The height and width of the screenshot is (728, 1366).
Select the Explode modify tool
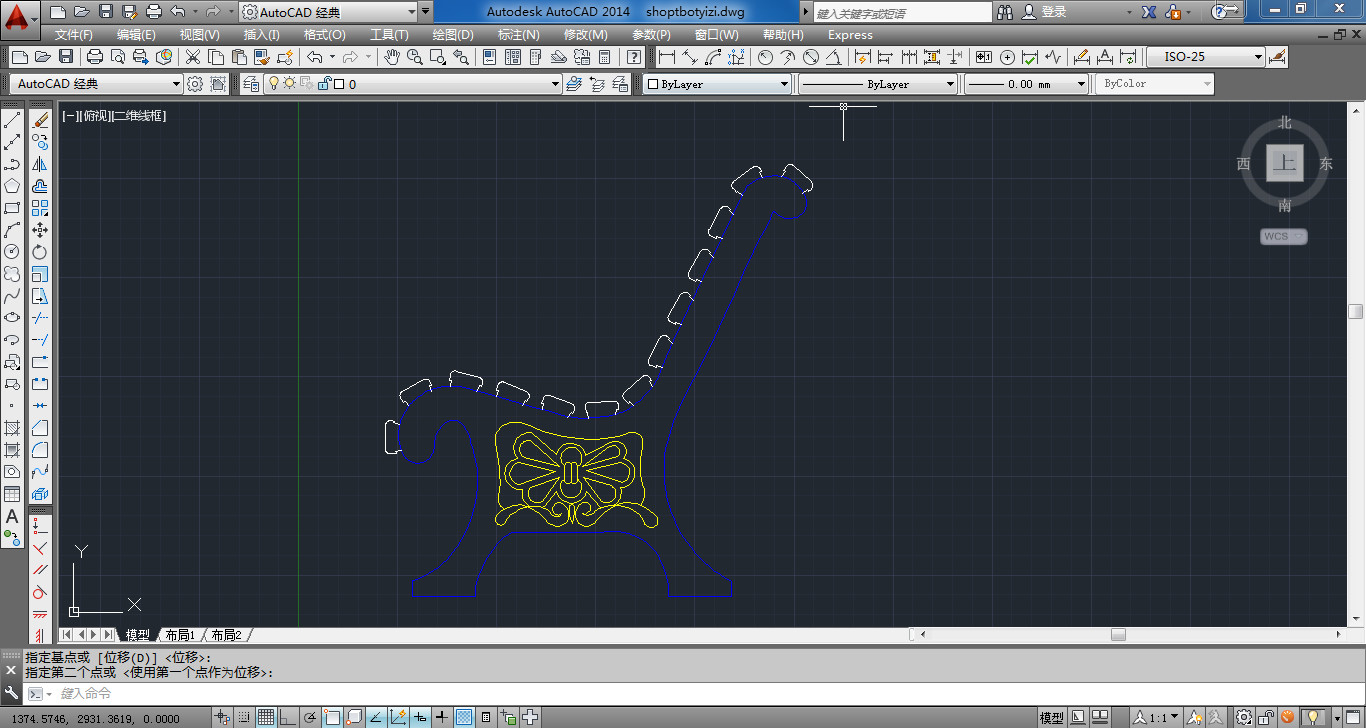(x=40, y=494)
